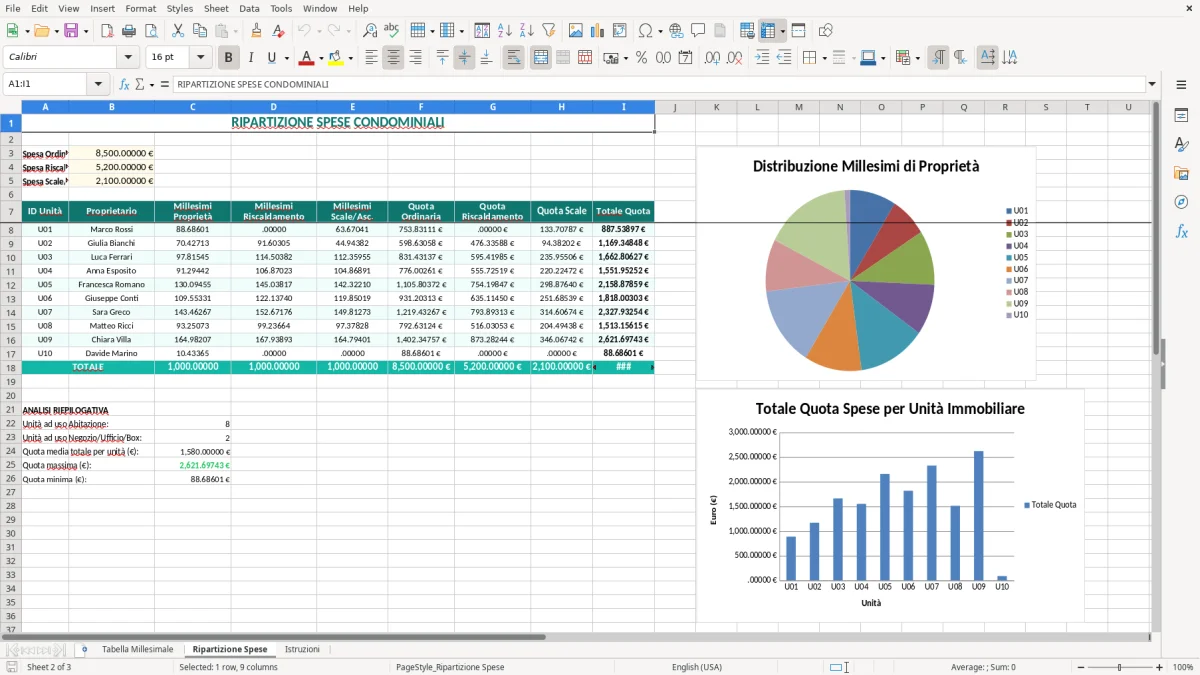The width and height of the screenshot is (1200, 675).
Task: Click Clear Direct Formatting icon
Action: click(278, 31)
